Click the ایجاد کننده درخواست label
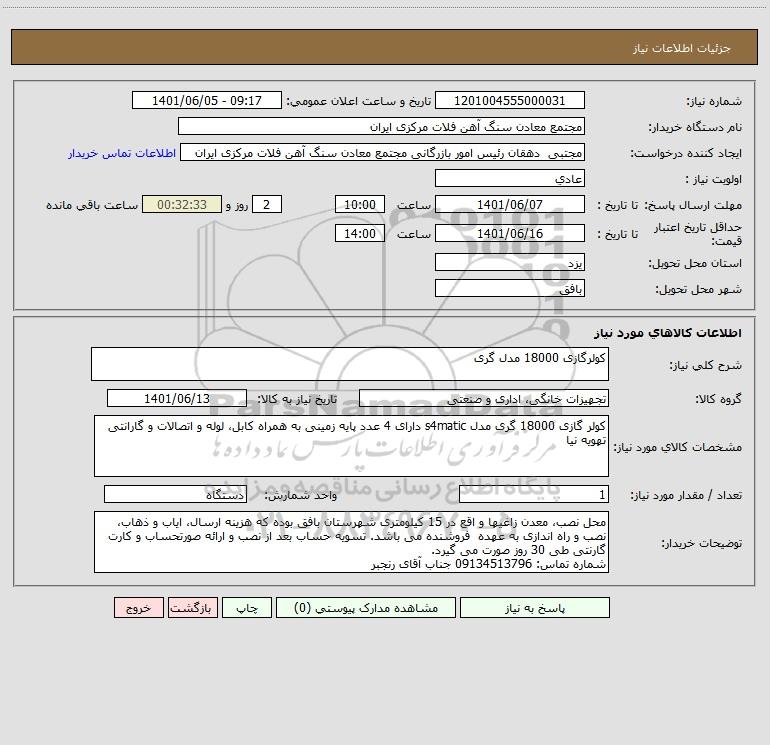This screenshot has height=745, width=770. (686, 154)
